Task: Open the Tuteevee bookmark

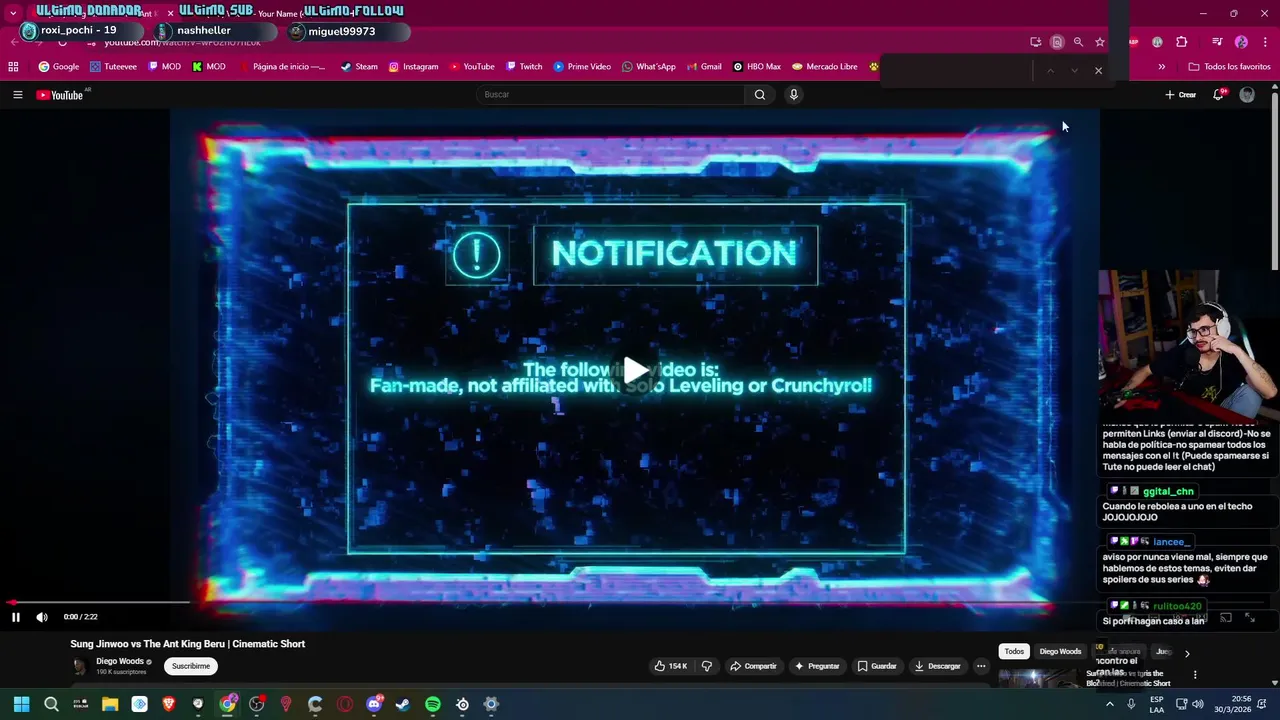Action: point(113,67)
